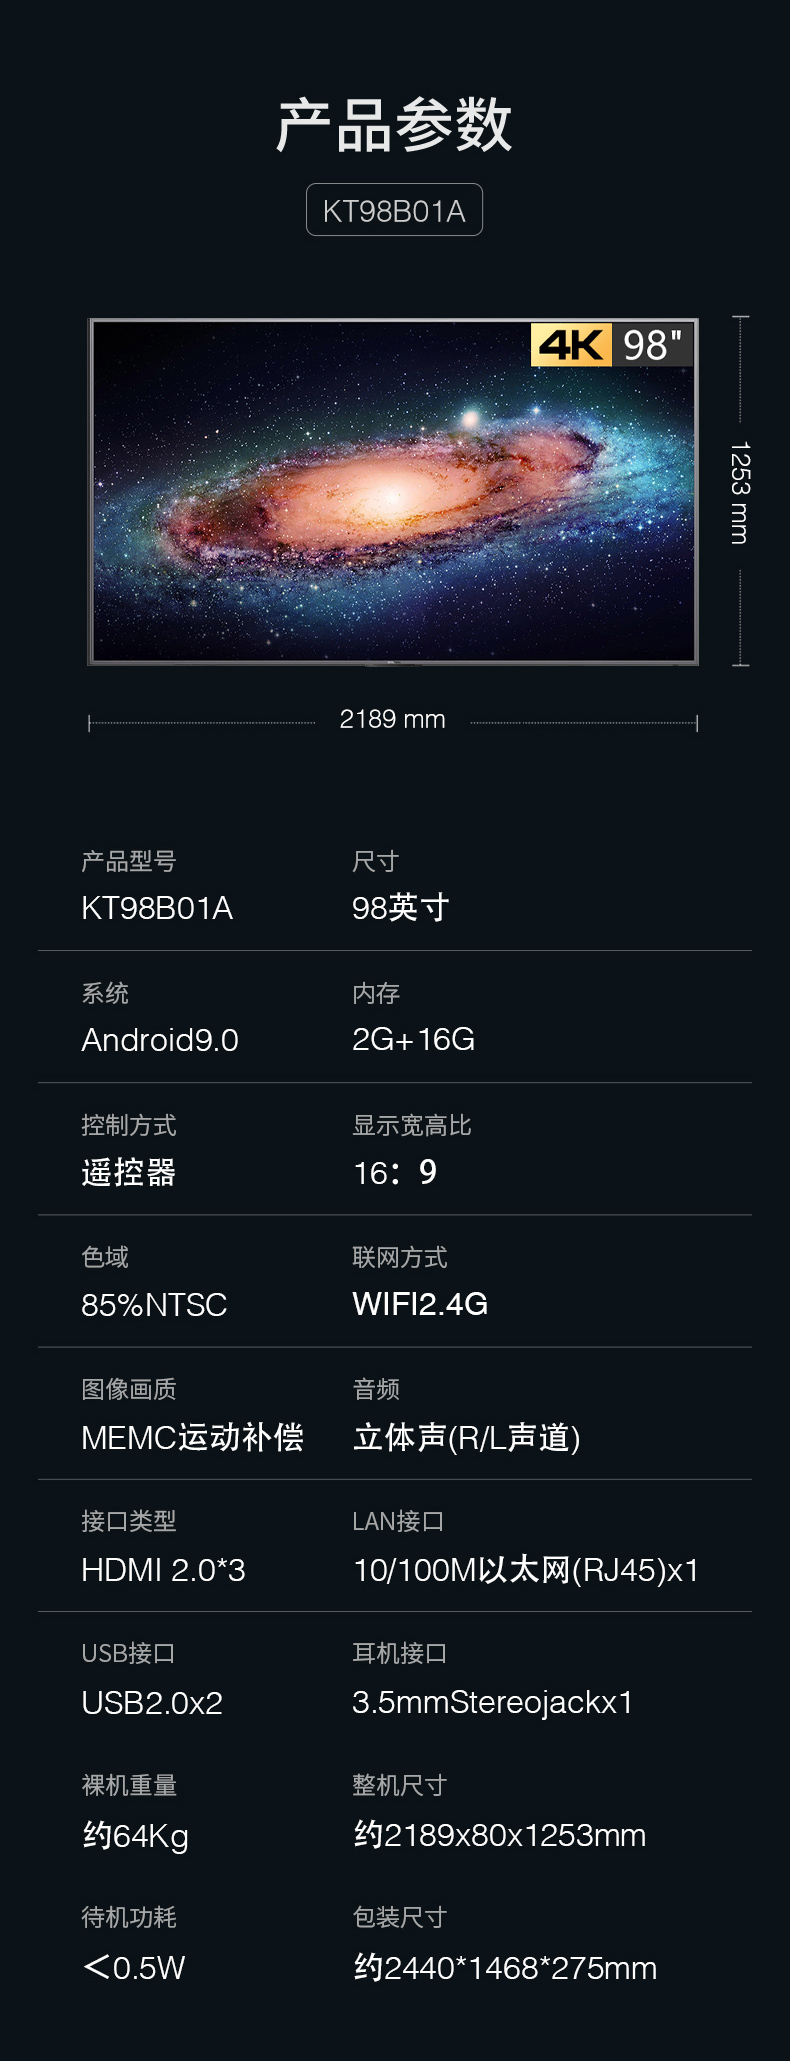The image size is (790, 2061).
Task: Click the 2189 mm width label
Action: pos(392,719)
